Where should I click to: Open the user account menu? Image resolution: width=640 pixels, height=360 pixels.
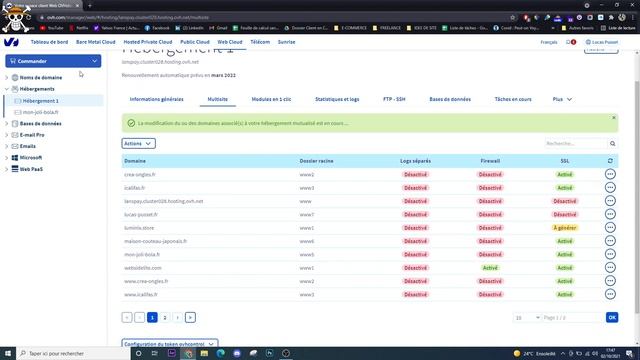pos(602,42)
